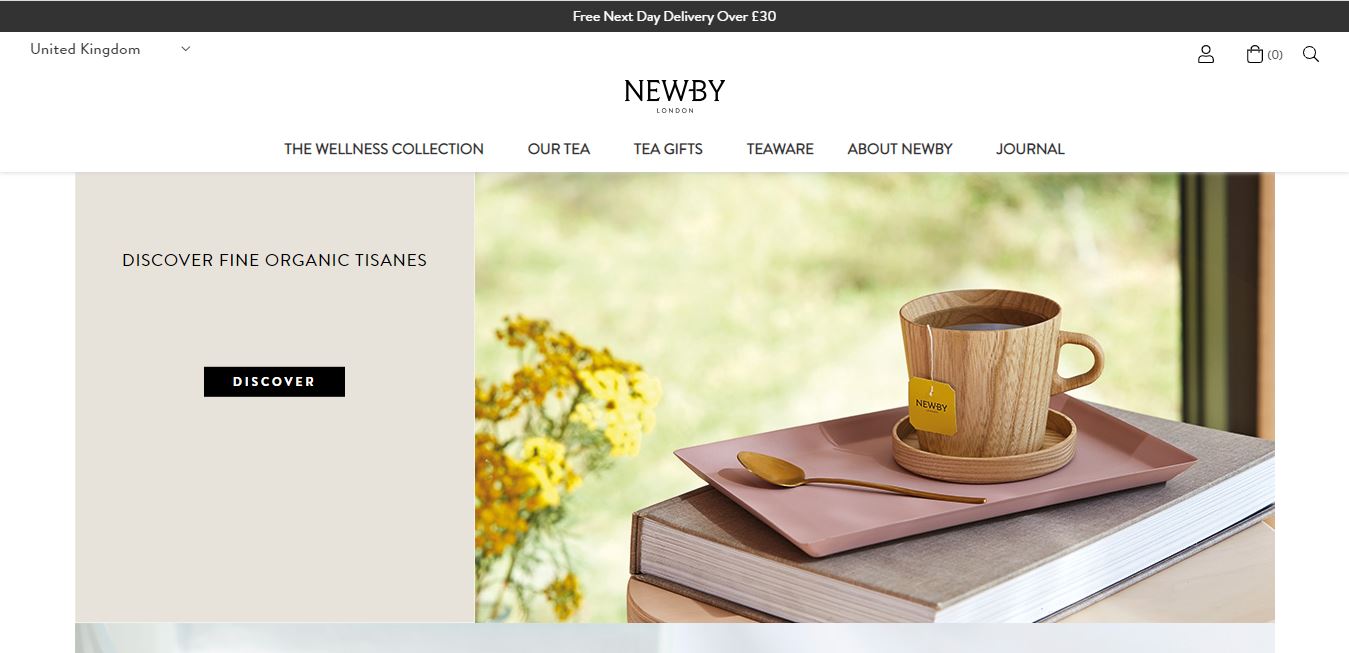Image resolution: width=1349 pixels, height=653 pixels.
Task: Open the user account icon
Action: (1206, 54)
